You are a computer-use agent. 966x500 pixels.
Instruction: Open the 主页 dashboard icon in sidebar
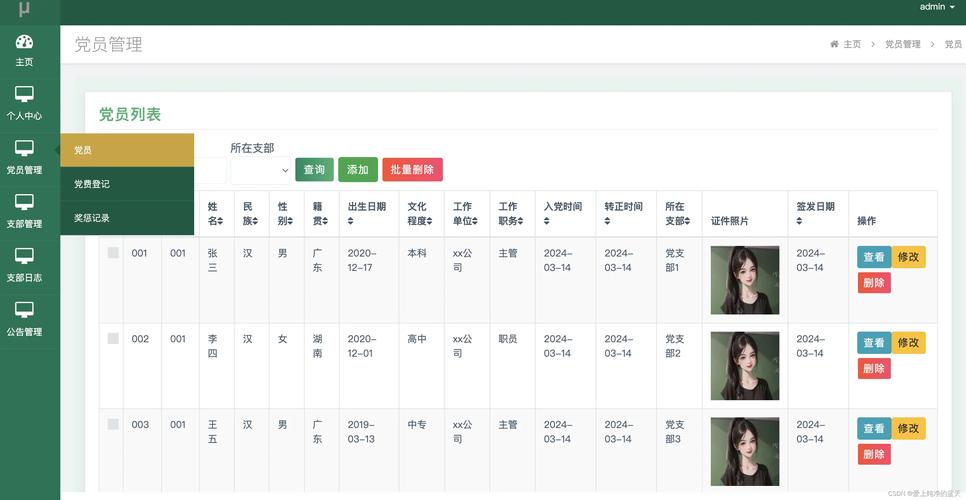coord(24,41)
